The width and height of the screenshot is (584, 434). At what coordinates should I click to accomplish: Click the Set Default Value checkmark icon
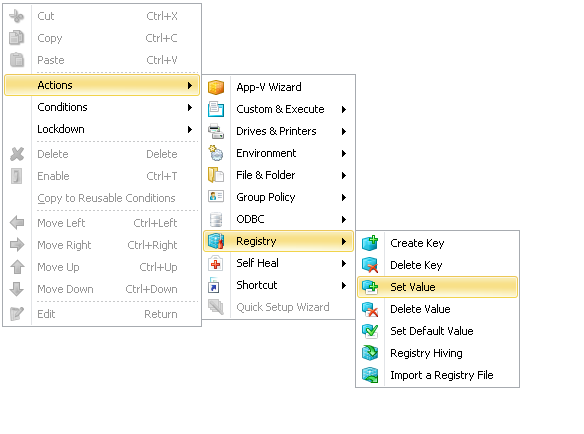point(370,331)
